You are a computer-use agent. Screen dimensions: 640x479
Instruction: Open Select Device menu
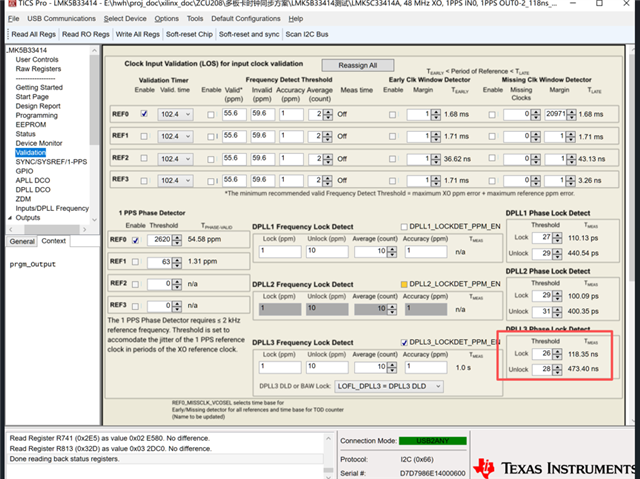tap(125, 19)
